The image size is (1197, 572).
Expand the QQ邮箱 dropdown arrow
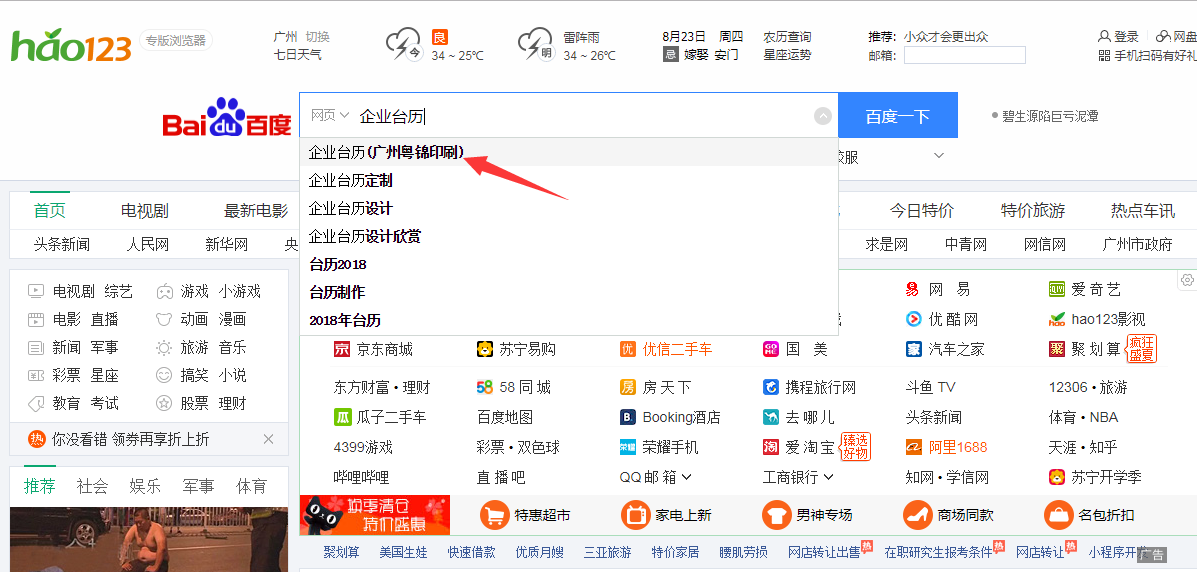tap(686, 477)
